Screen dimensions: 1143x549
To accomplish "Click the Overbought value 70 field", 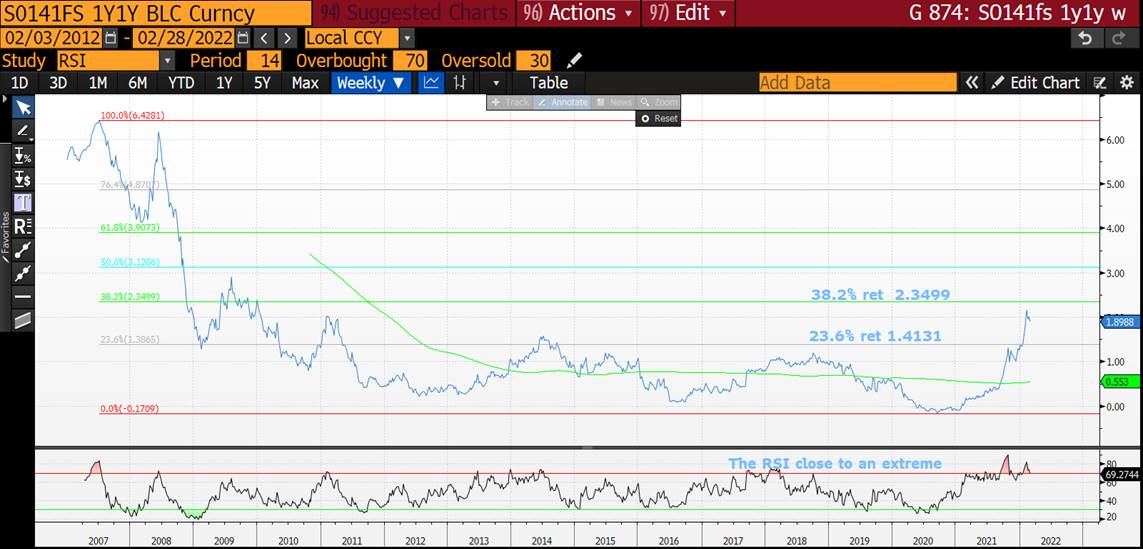I will tap(410, 61).
